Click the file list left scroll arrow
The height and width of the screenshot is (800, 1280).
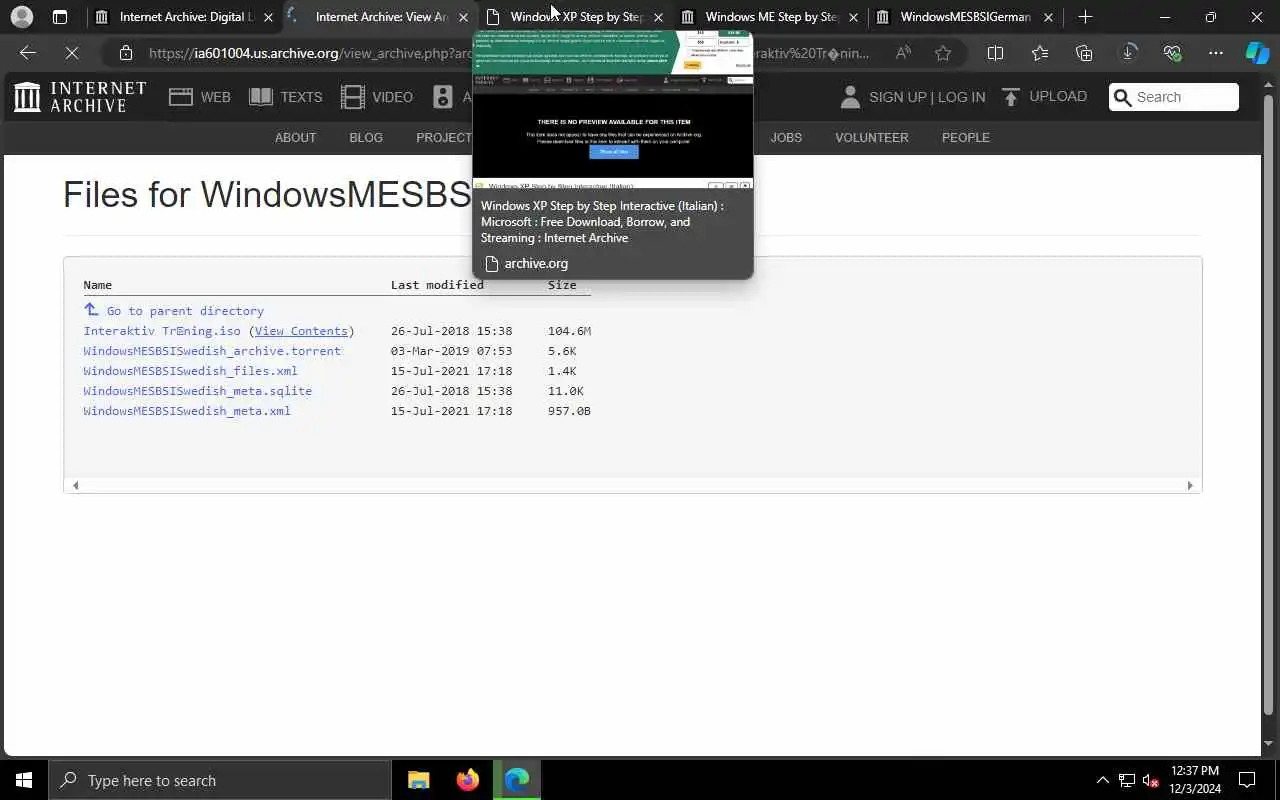75,485
